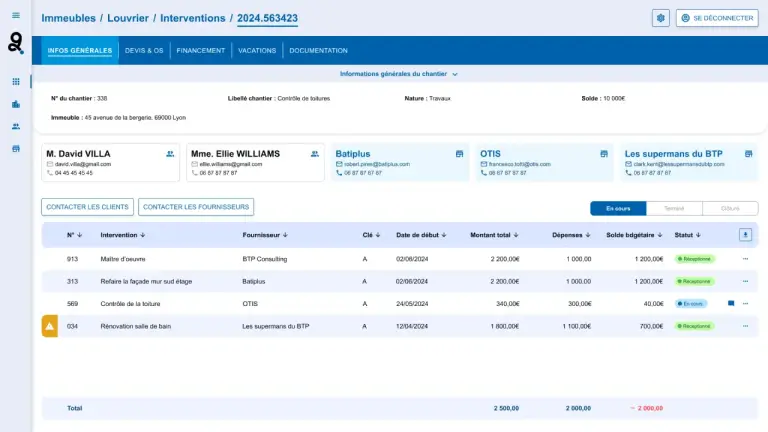
Task: Click M. David VILLA client name
Action: click(x=78, y=154)
